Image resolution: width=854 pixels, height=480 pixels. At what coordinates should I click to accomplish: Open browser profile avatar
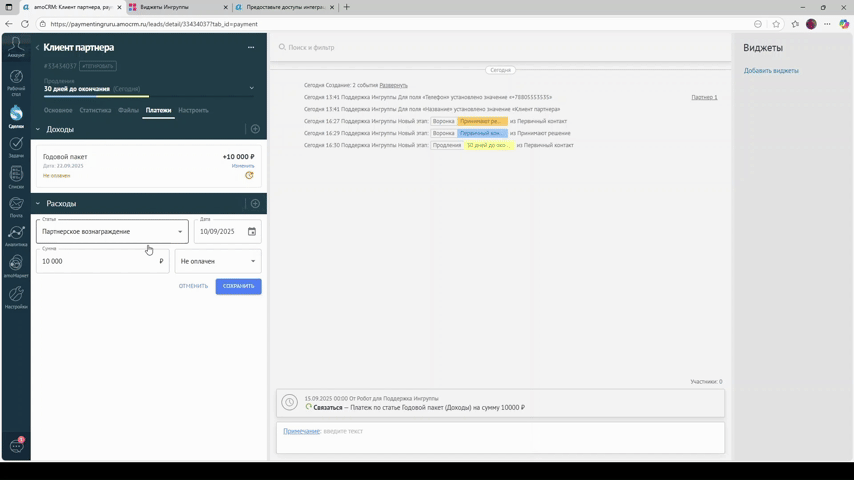point(811,24)
